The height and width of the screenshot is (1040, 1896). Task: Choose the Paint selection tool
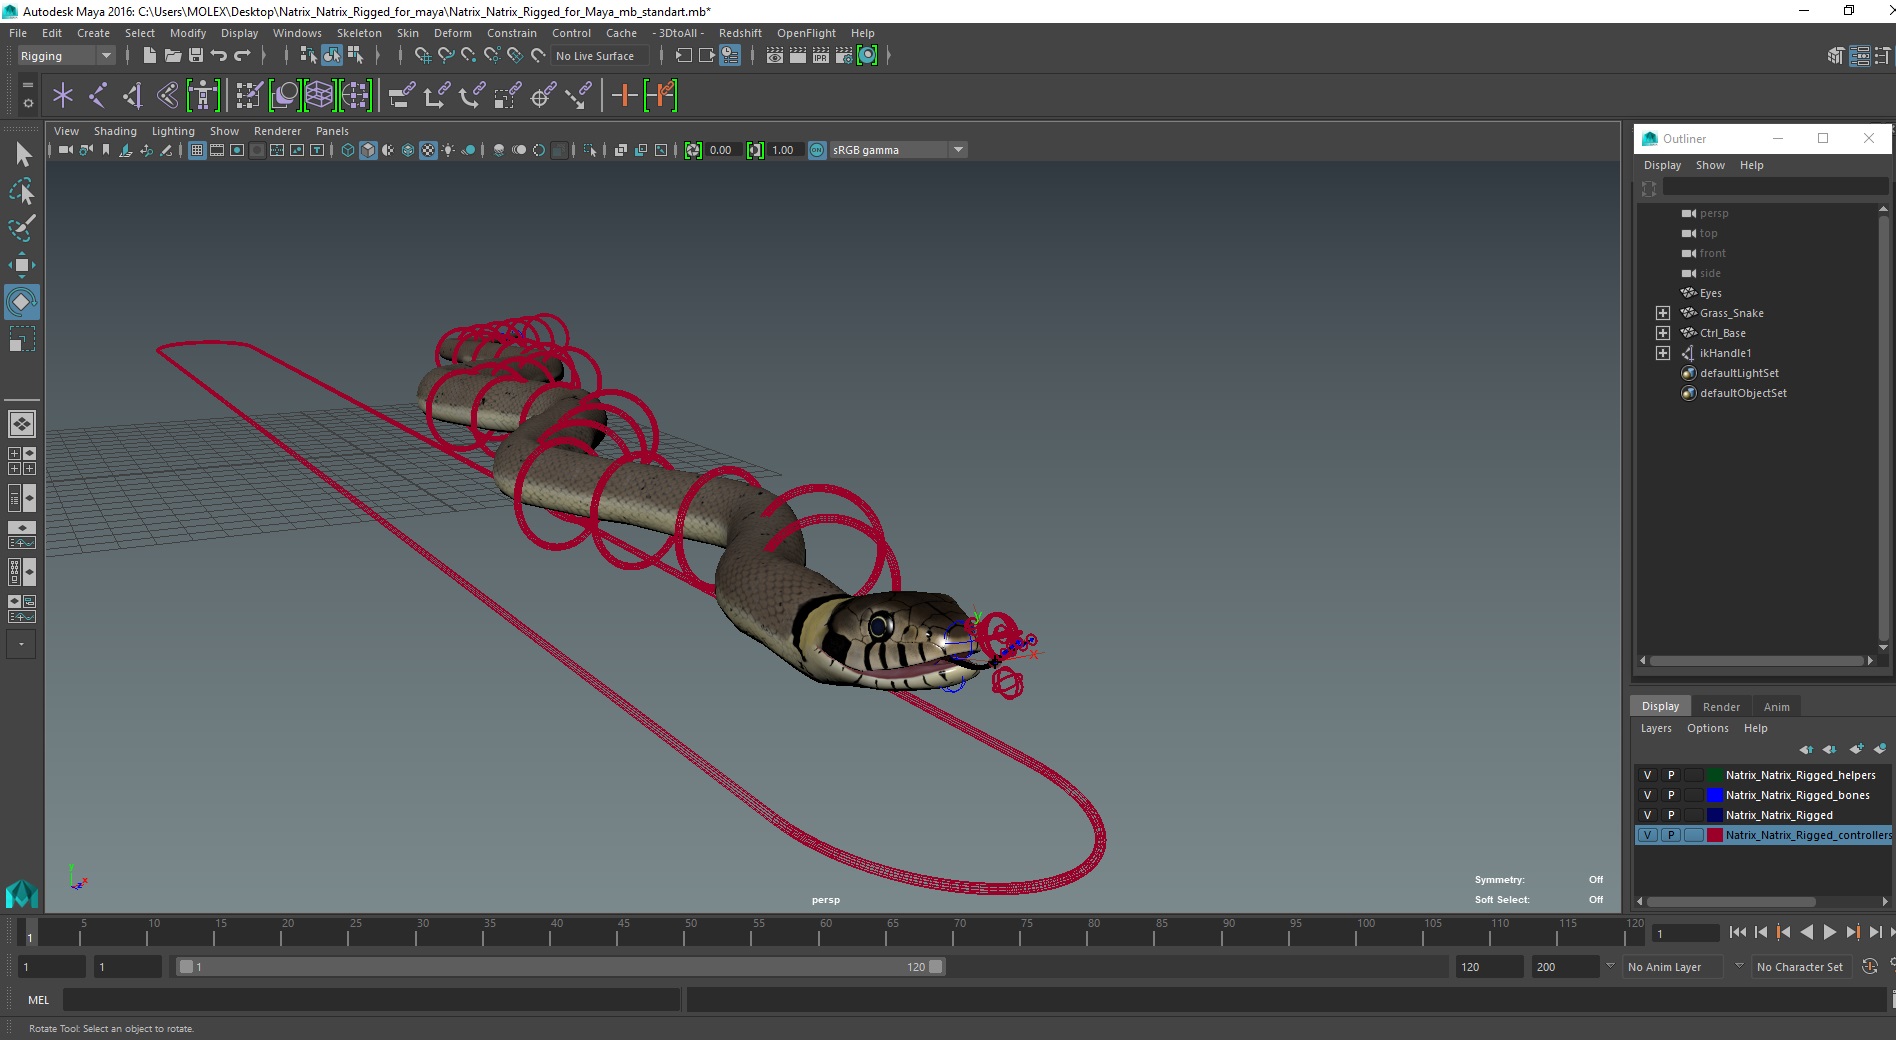(x=22, y=228)
